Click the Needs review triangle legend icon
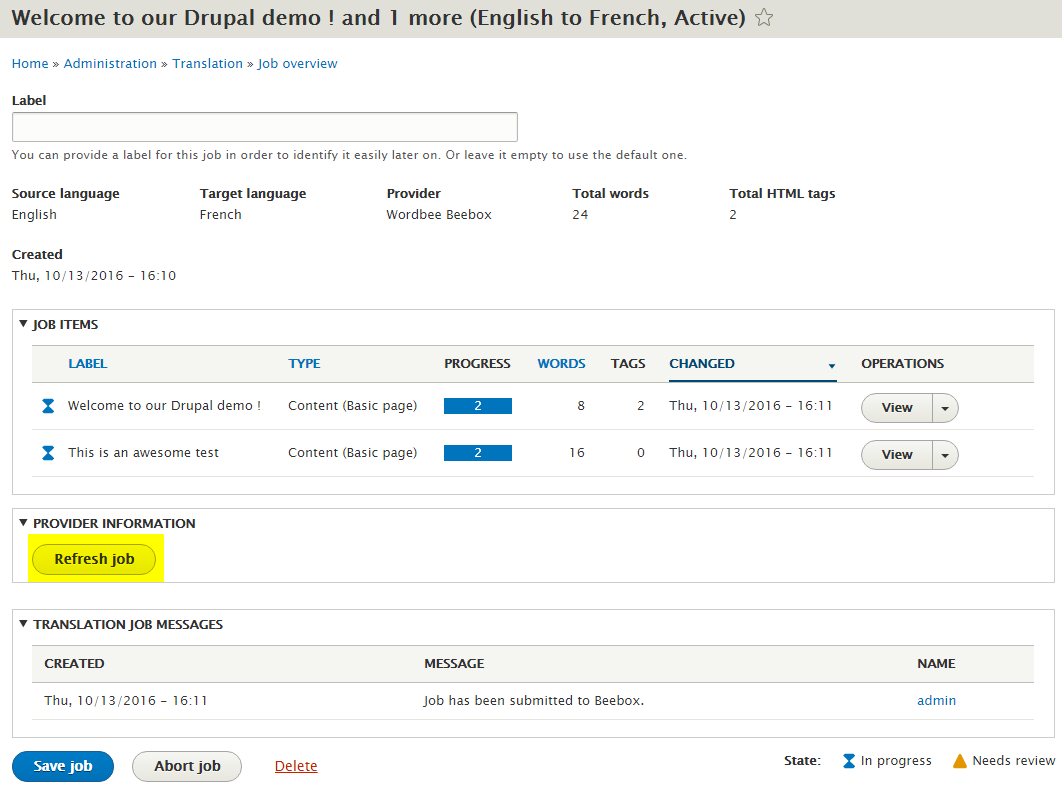The image size is (1062, 793). click(960, 761)
